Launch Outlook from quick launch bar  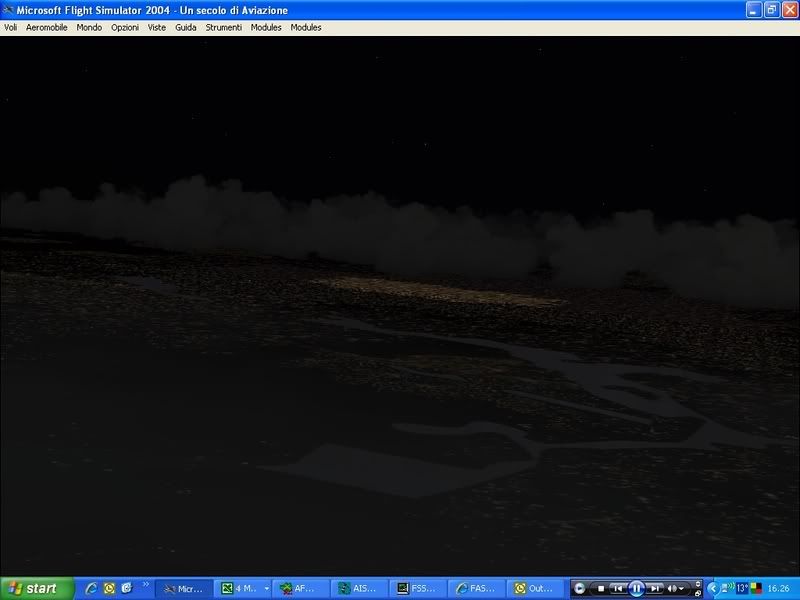pyautogui.click(x=109, y=588)
